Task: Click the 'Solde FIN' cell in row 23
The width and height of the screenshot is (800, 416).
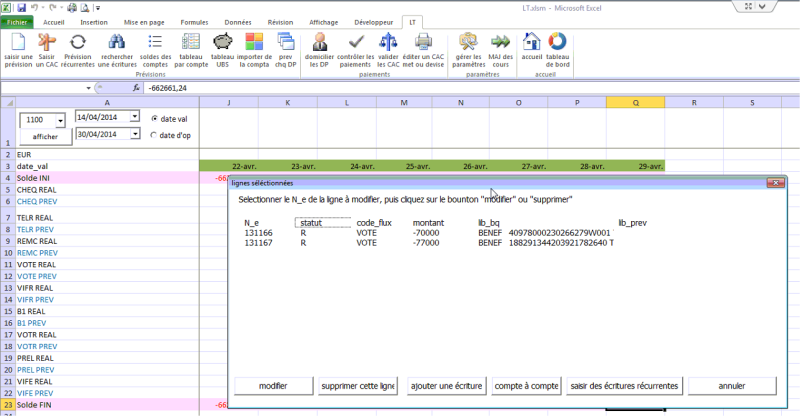Action: pyautogui.click(x=107, y=405)
